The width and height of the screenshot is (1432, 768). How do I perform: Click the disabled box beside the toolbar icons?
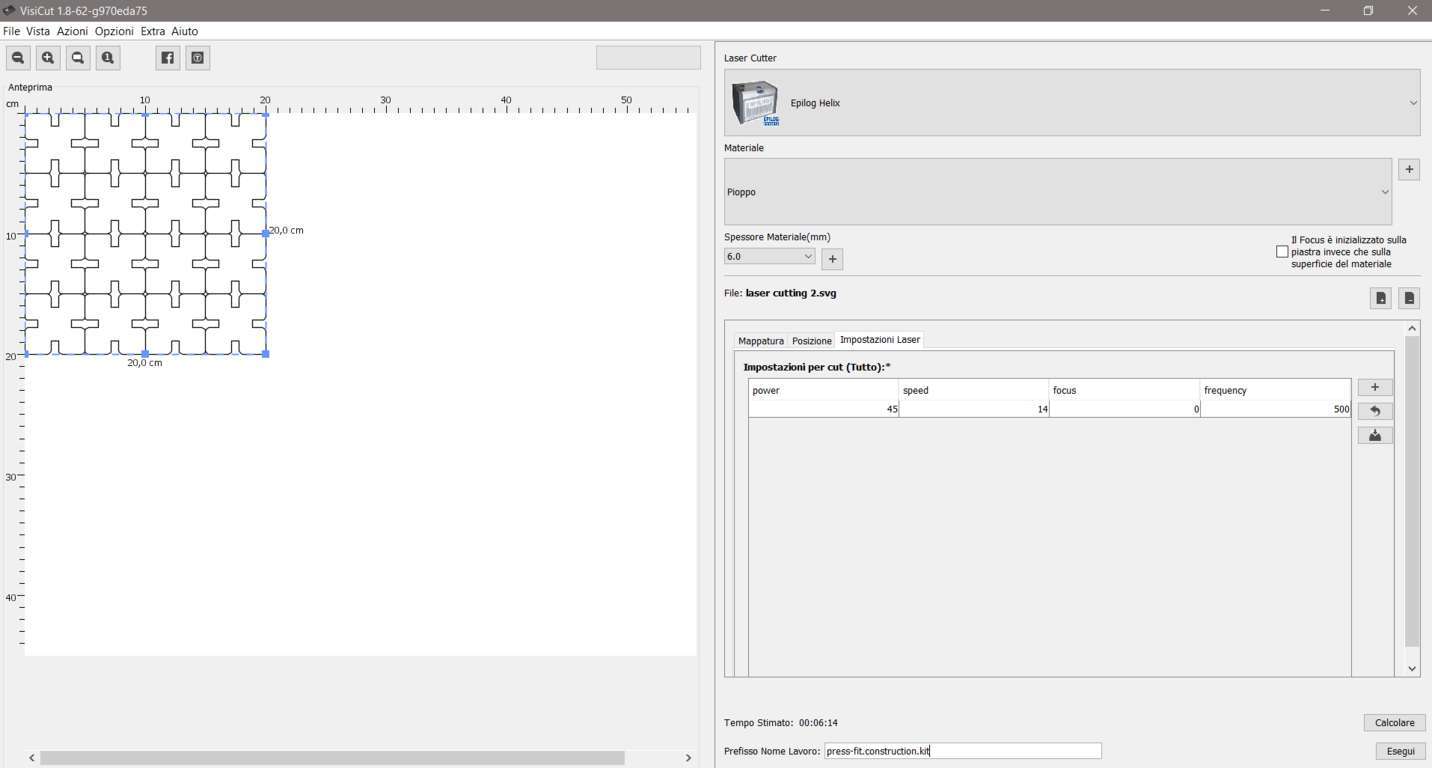coord(648,57)
